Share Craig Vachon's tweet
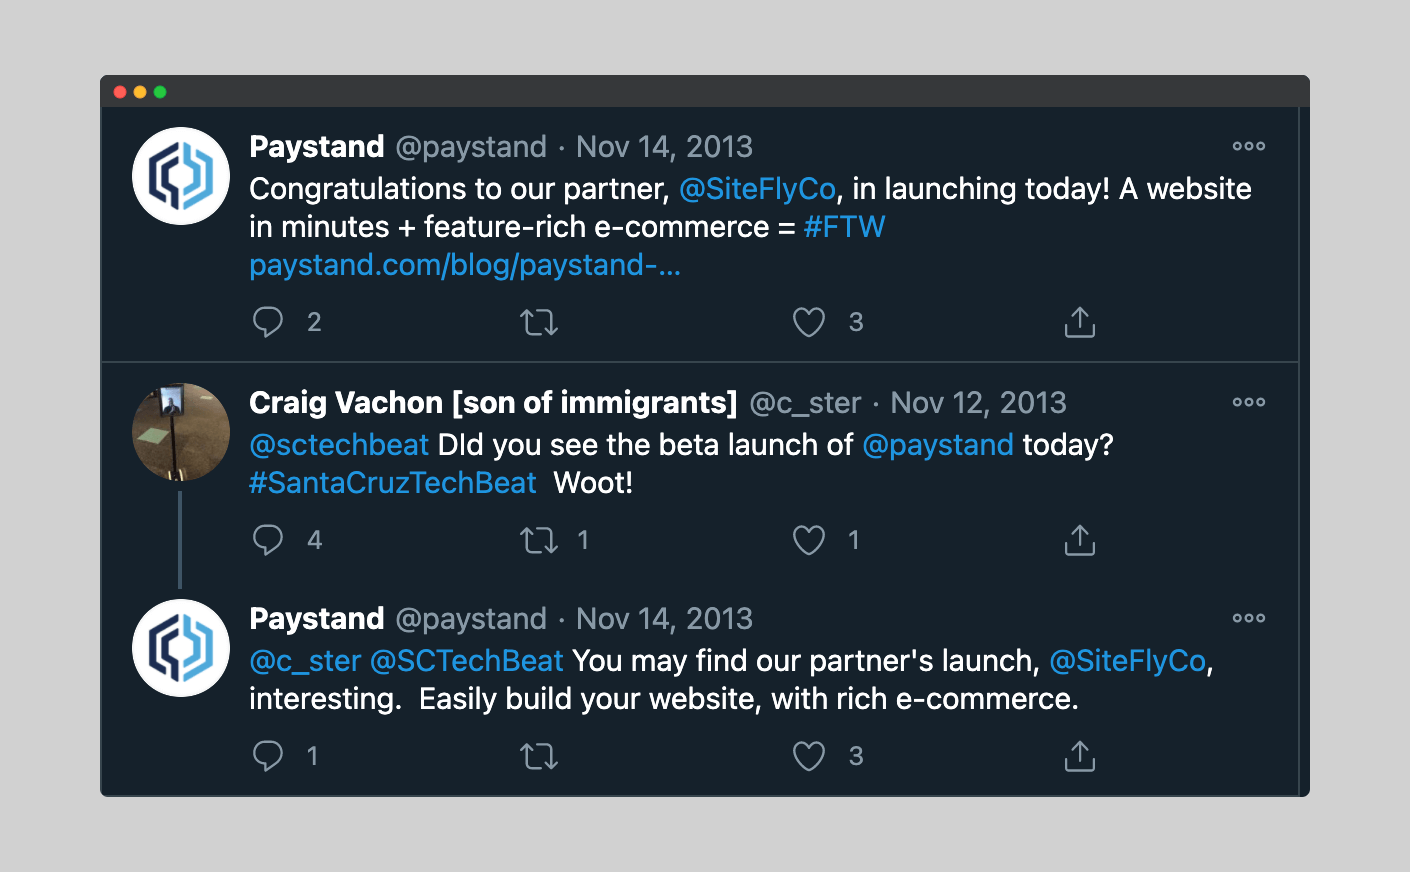1410x872 pixels. pyautogui.click(x=1080, y=540)
